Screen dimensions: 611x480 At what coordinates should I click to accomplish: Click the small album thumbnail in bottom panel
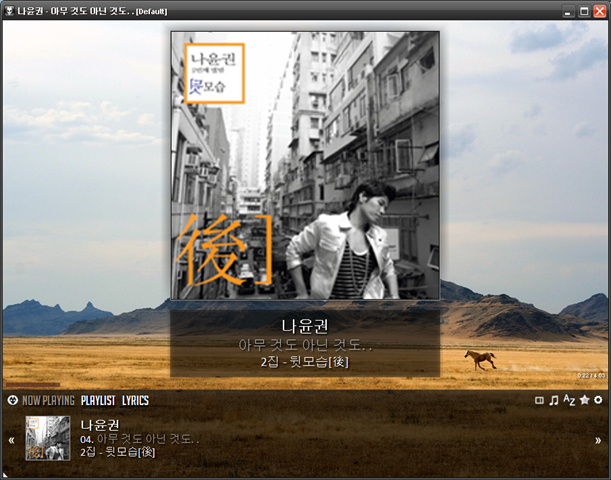pos(48,438)
